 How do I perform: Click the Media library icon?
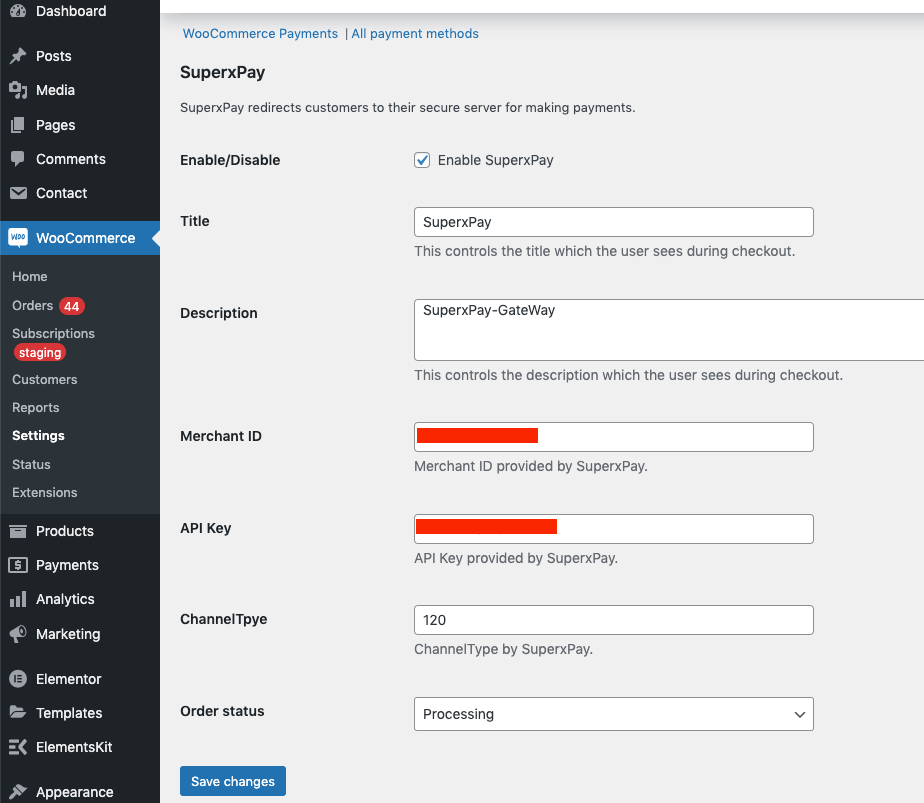[18, 90]
